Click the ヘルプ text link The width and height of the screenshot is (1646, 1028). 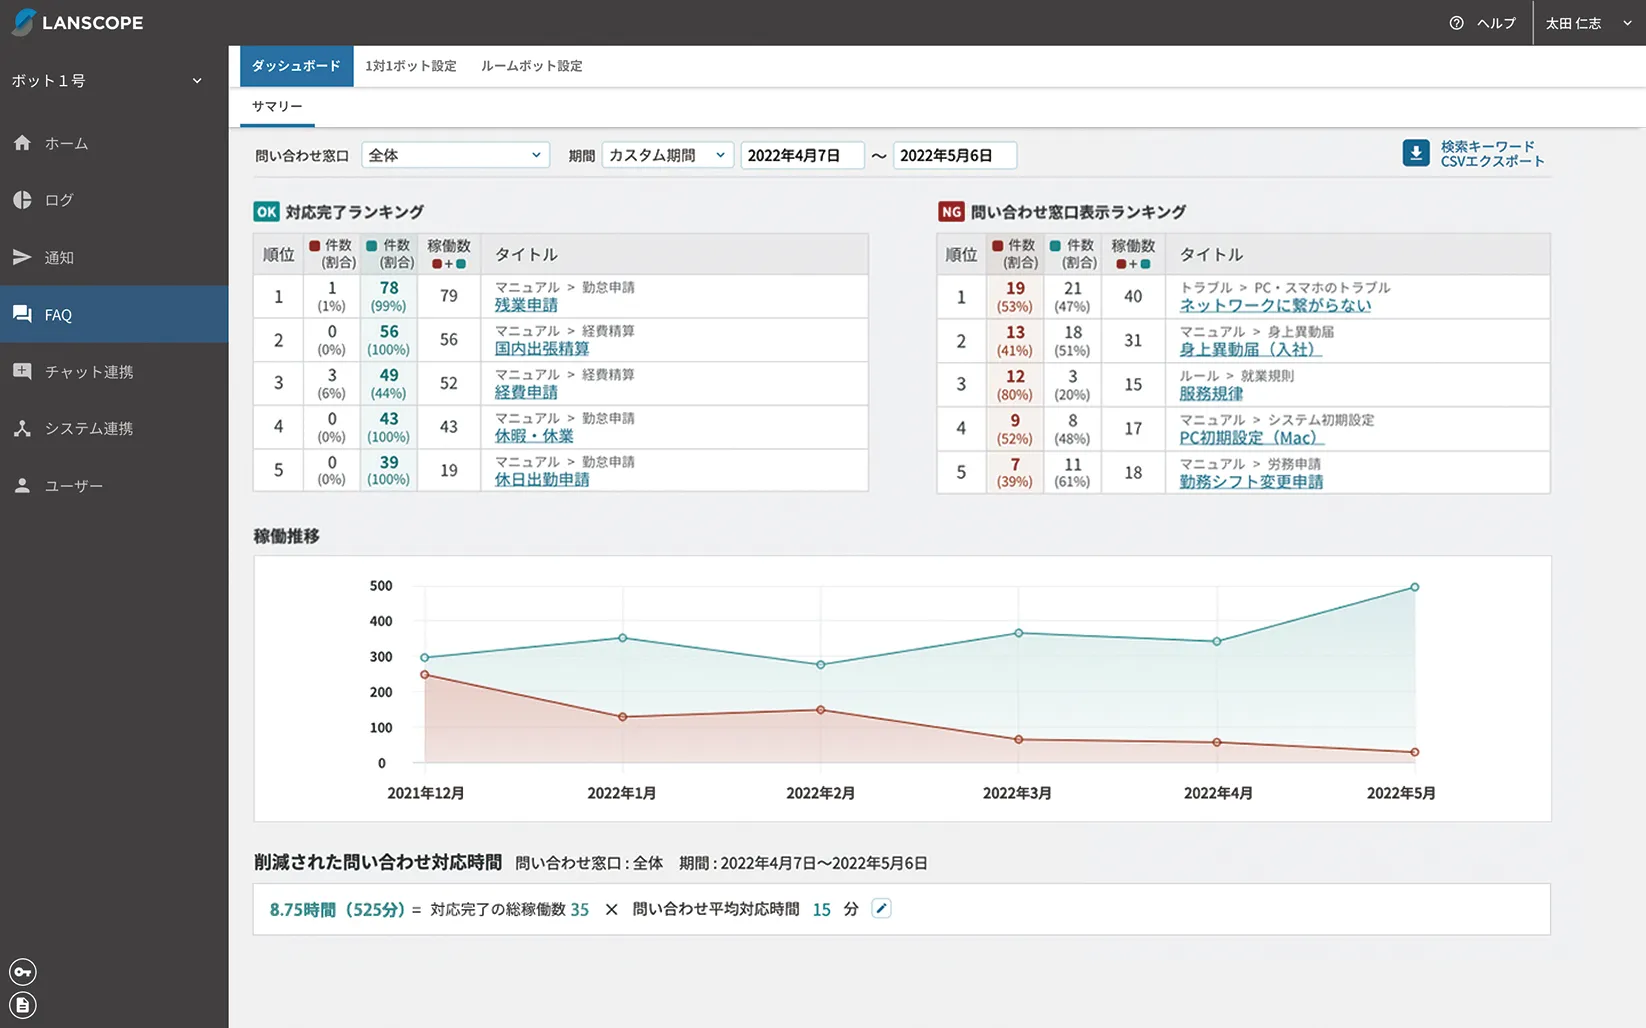(1496, 23)
